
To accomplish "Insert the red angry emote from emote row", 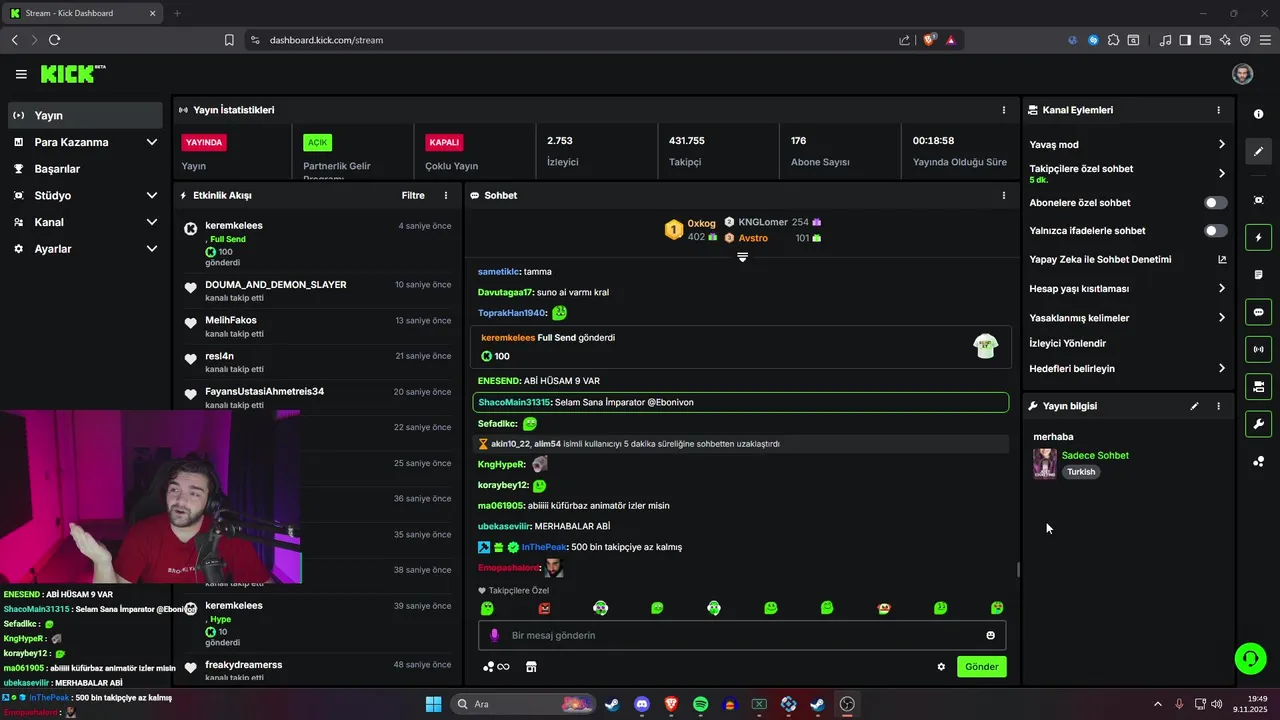I will (x=544, y=608).
